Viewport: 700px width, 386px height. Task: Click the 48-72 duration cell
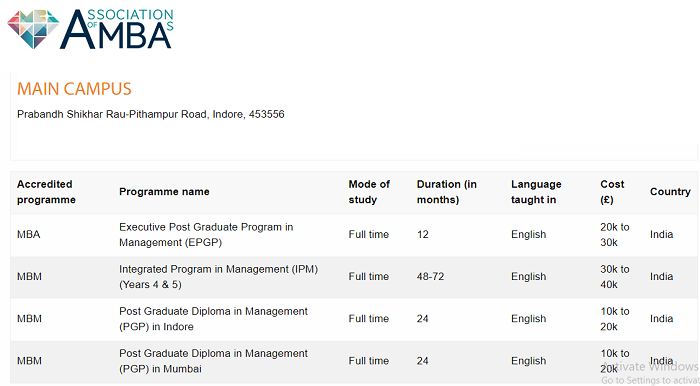tap(430, 277)
